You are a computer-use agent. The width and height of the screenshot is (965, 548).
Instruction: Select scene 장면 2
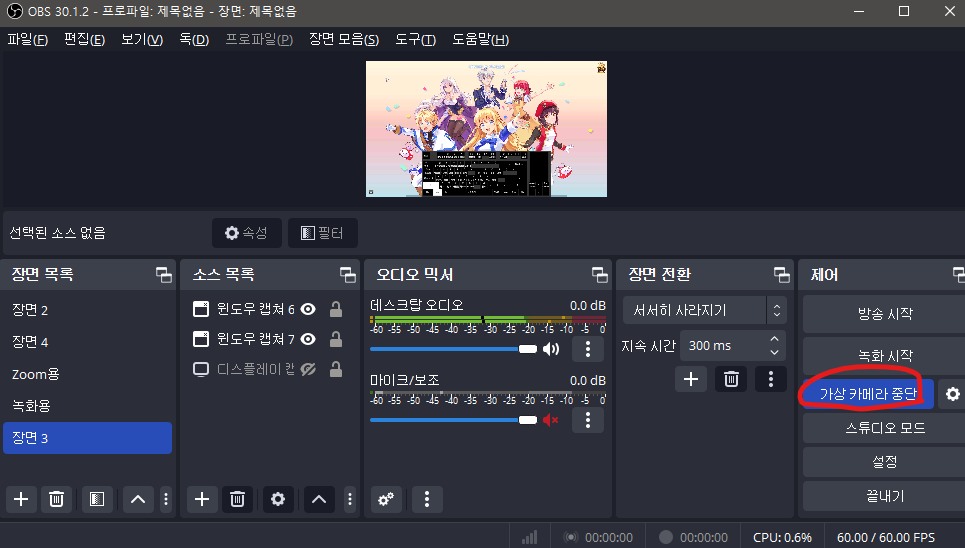(87, 310)
